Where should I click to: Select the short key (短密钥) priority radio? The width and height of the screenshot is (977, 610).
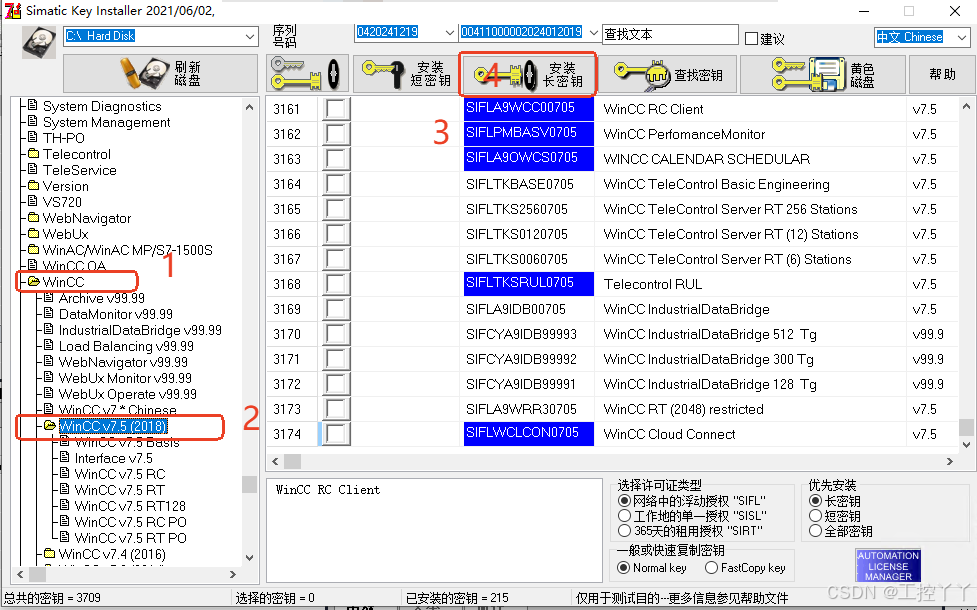(815, 516)
